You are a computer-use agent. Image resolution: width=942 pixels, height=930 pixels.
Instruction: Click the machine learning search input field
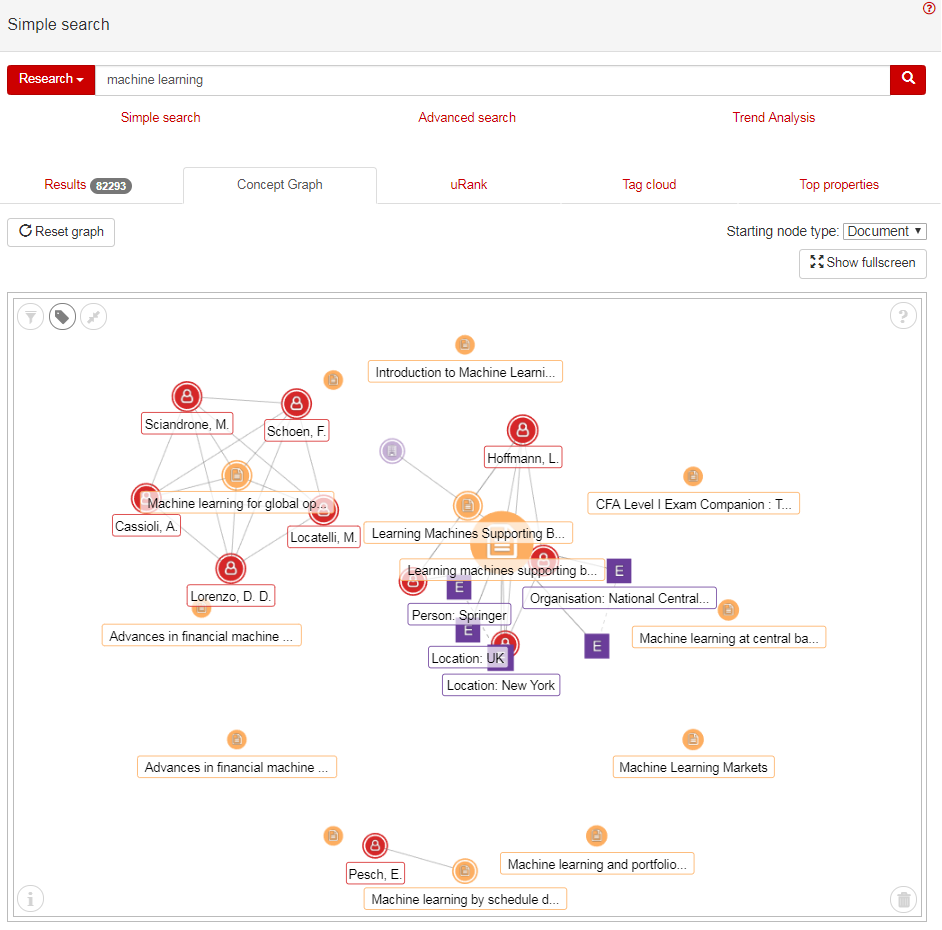pos(492,80)
